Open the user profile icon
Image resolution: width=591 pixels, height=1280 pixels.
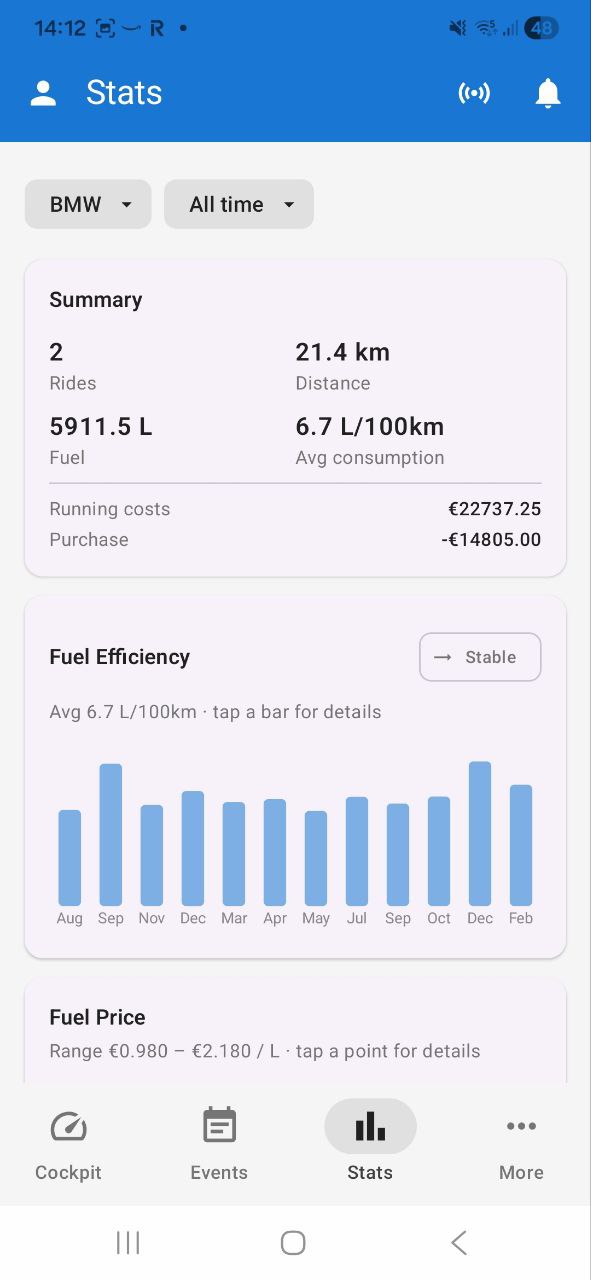pos(43,92)
